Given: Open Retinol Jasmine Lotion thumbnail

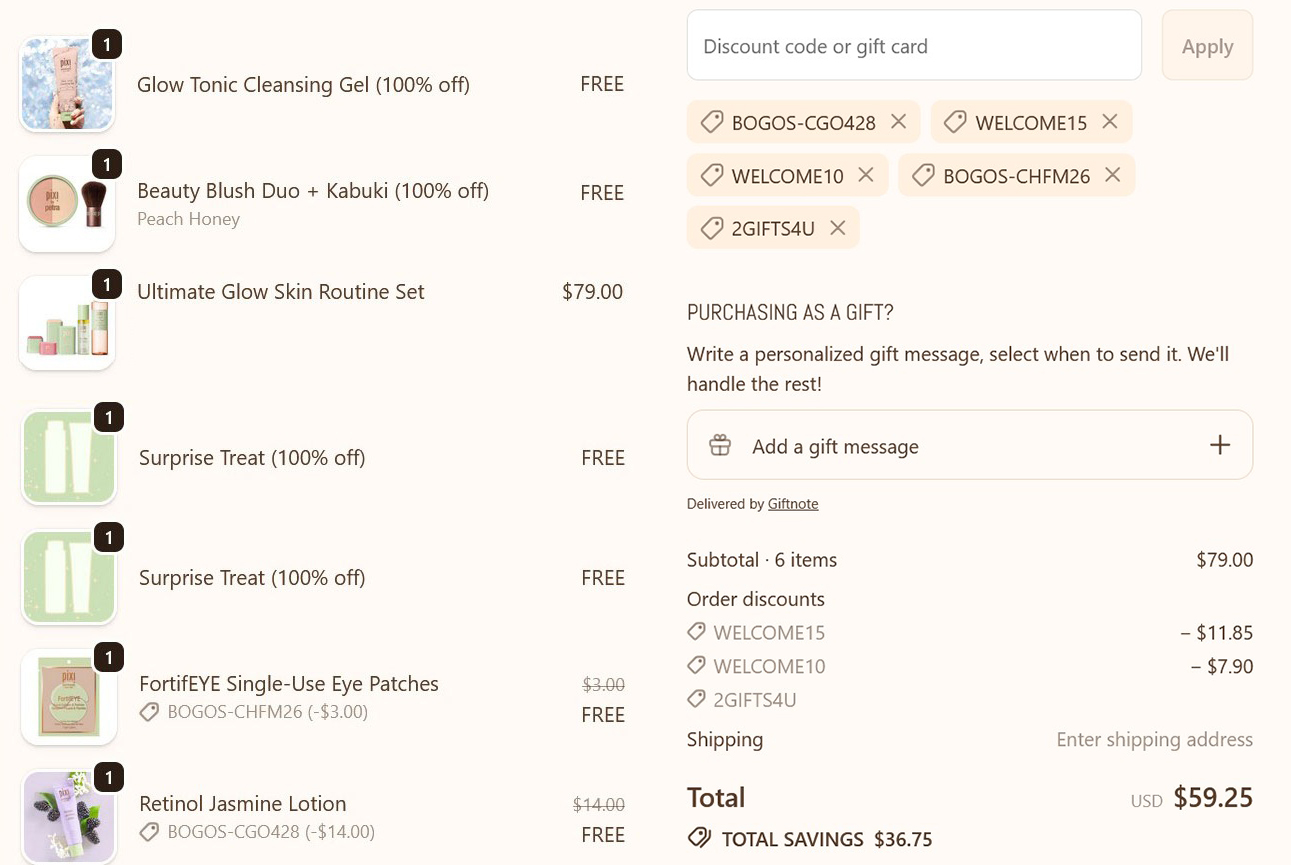Looking at the screenshot, I should point(69,817).
